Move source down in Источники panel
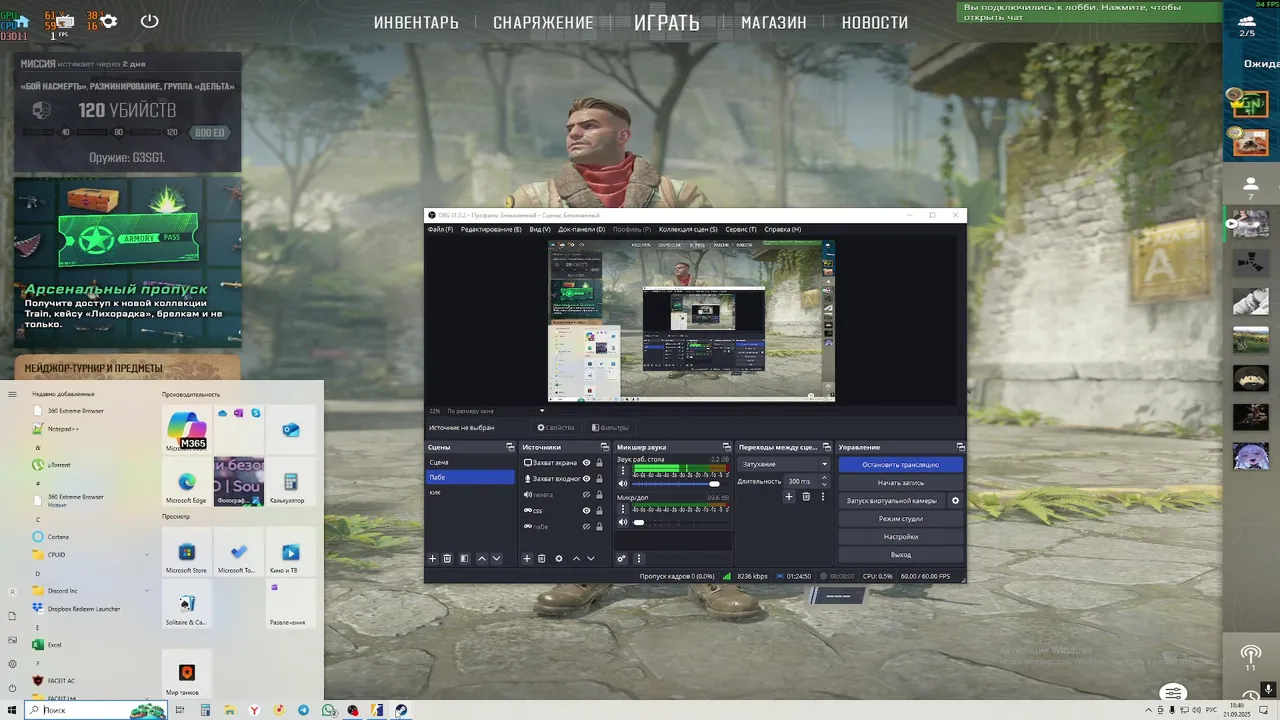1280x720 pixels. point(591,559)
